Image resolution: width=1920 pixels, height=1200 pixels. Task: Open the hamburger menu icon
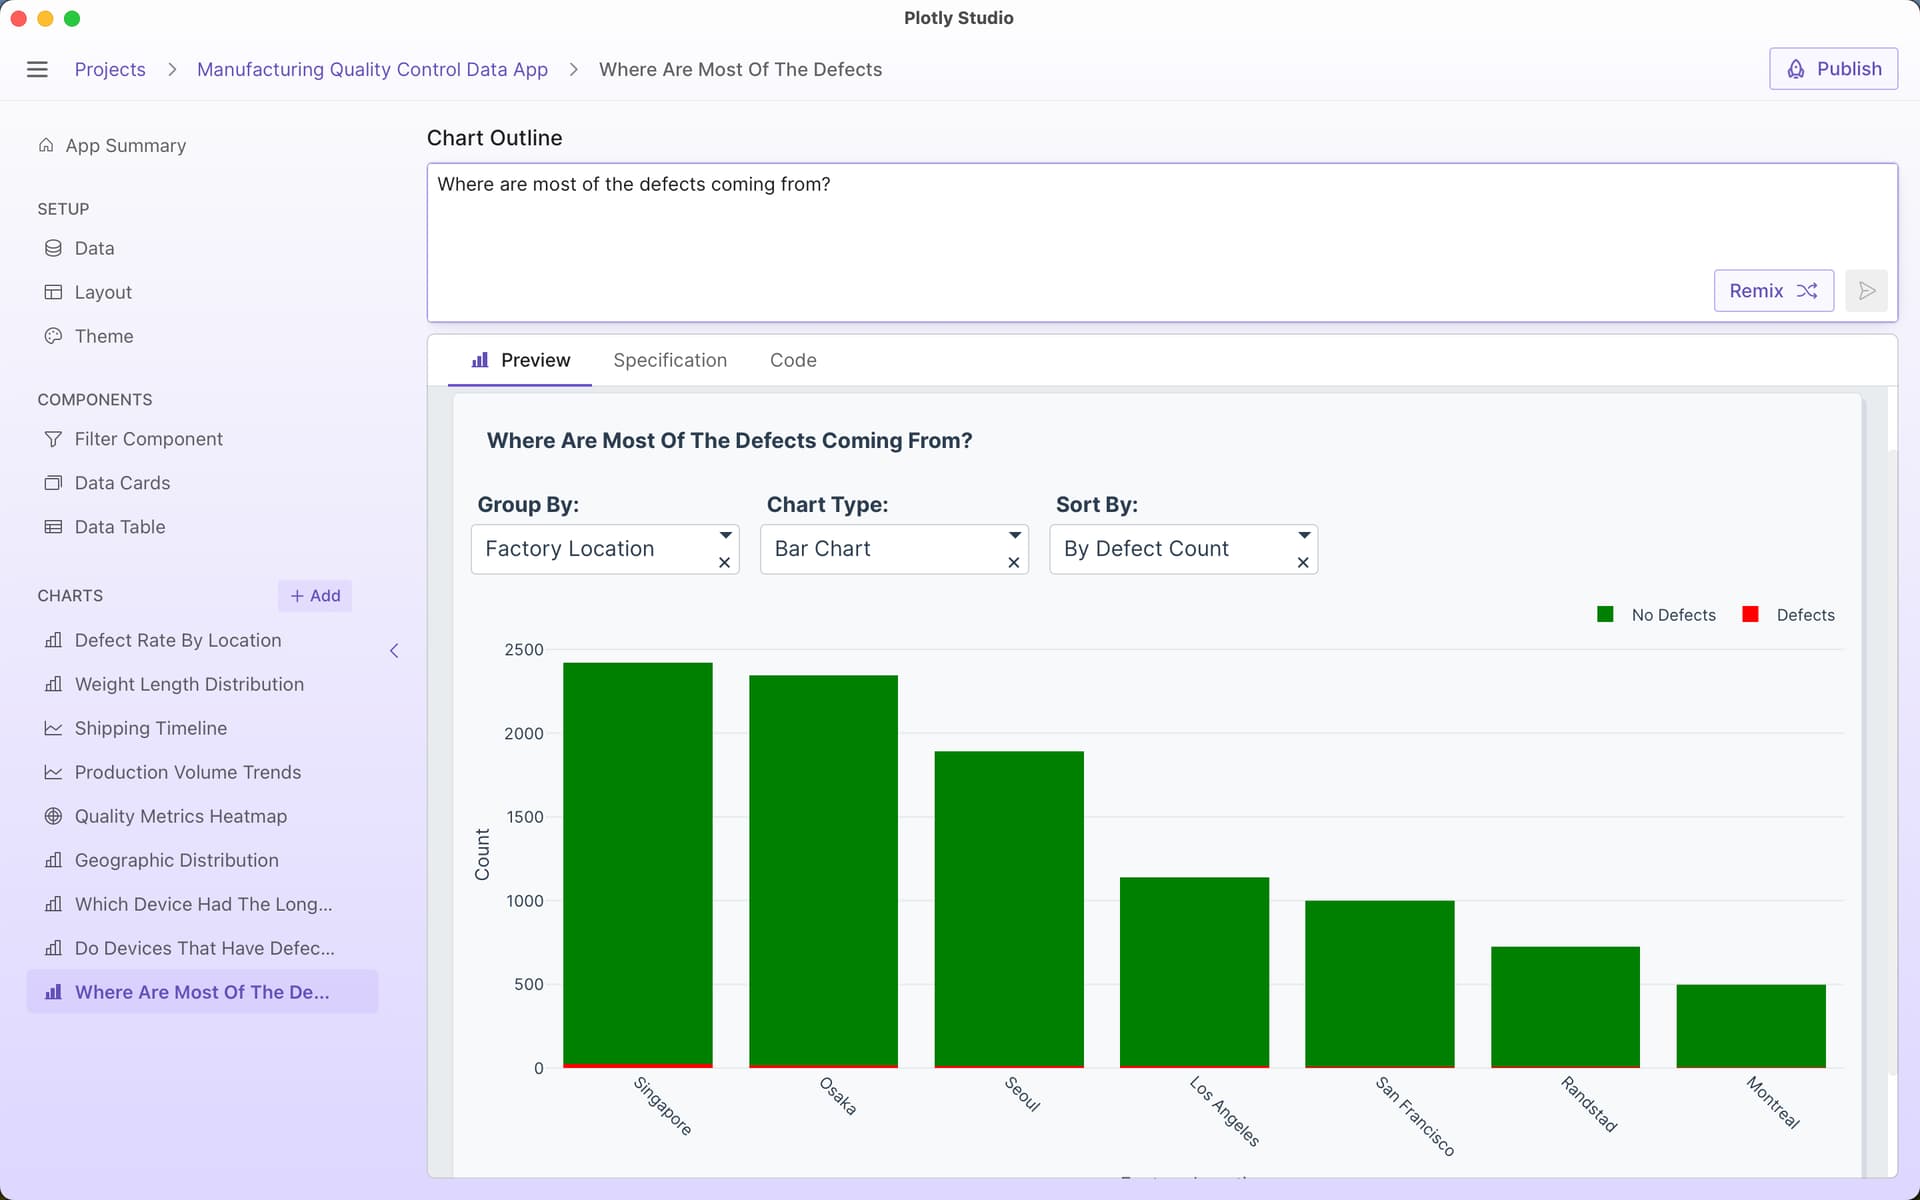point(37,69)
